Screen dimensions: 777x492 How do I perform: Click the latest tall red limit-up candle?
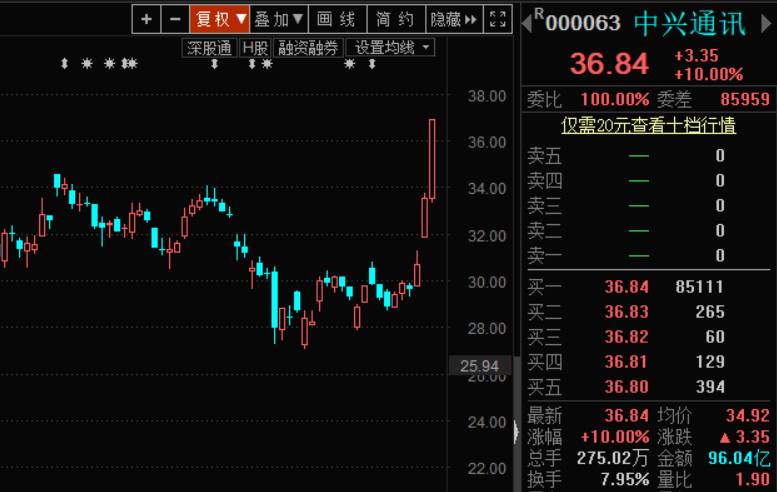point(432,160)
